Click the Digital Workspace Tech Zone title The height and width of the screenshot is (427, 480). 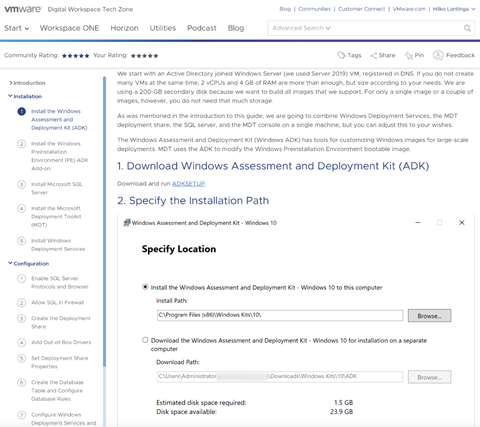(x=90, y=9)
